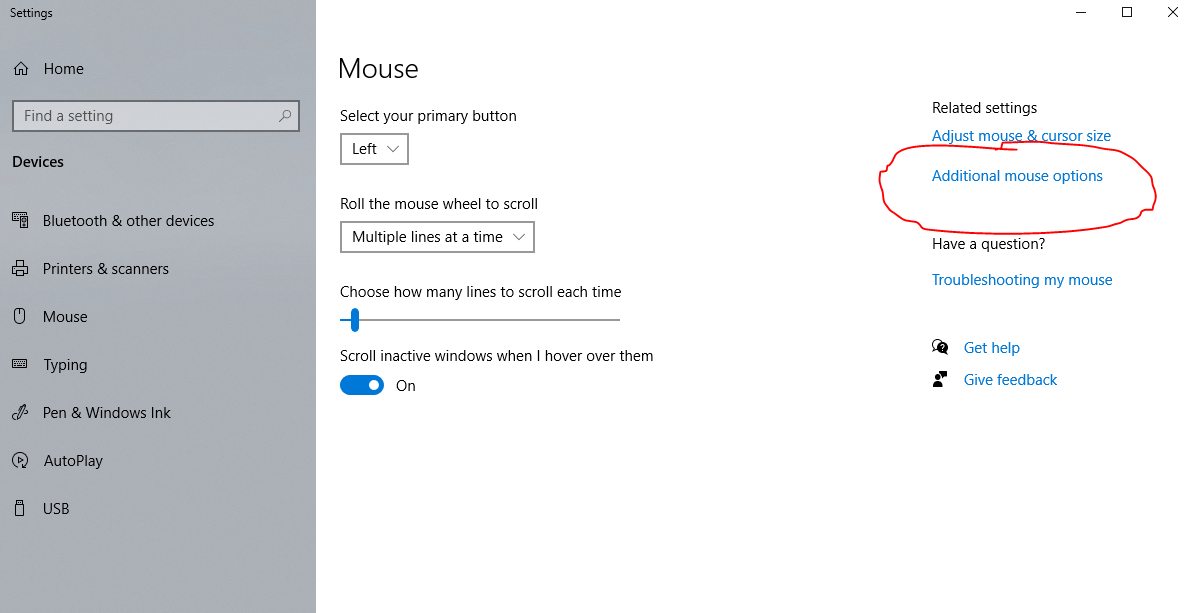Click the Printers & scanners icon
1194x613 pixels.
20,269
